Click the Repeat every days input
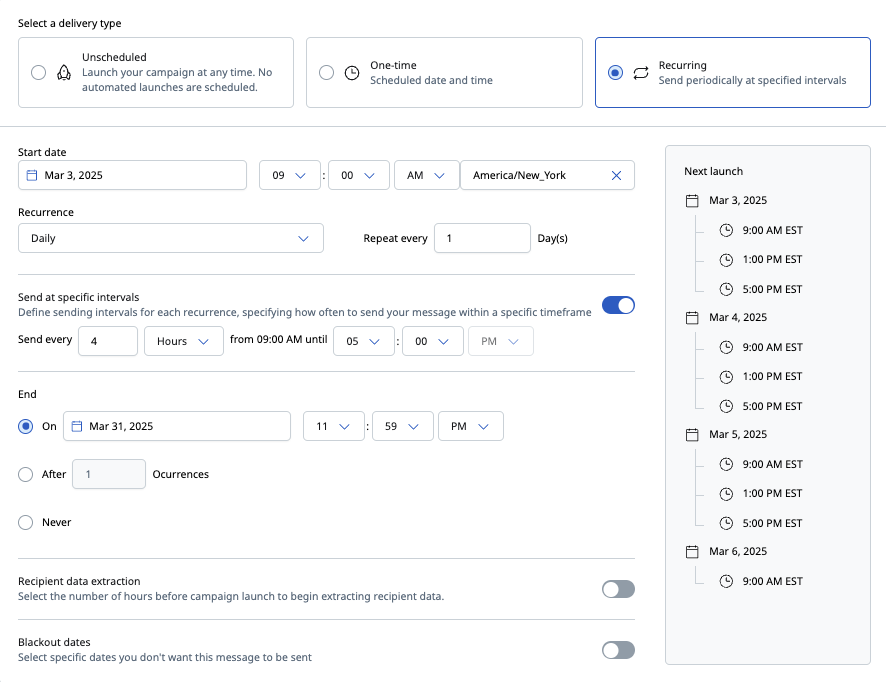This screenshot has width=886, height=682. click(x=483, y=238)
